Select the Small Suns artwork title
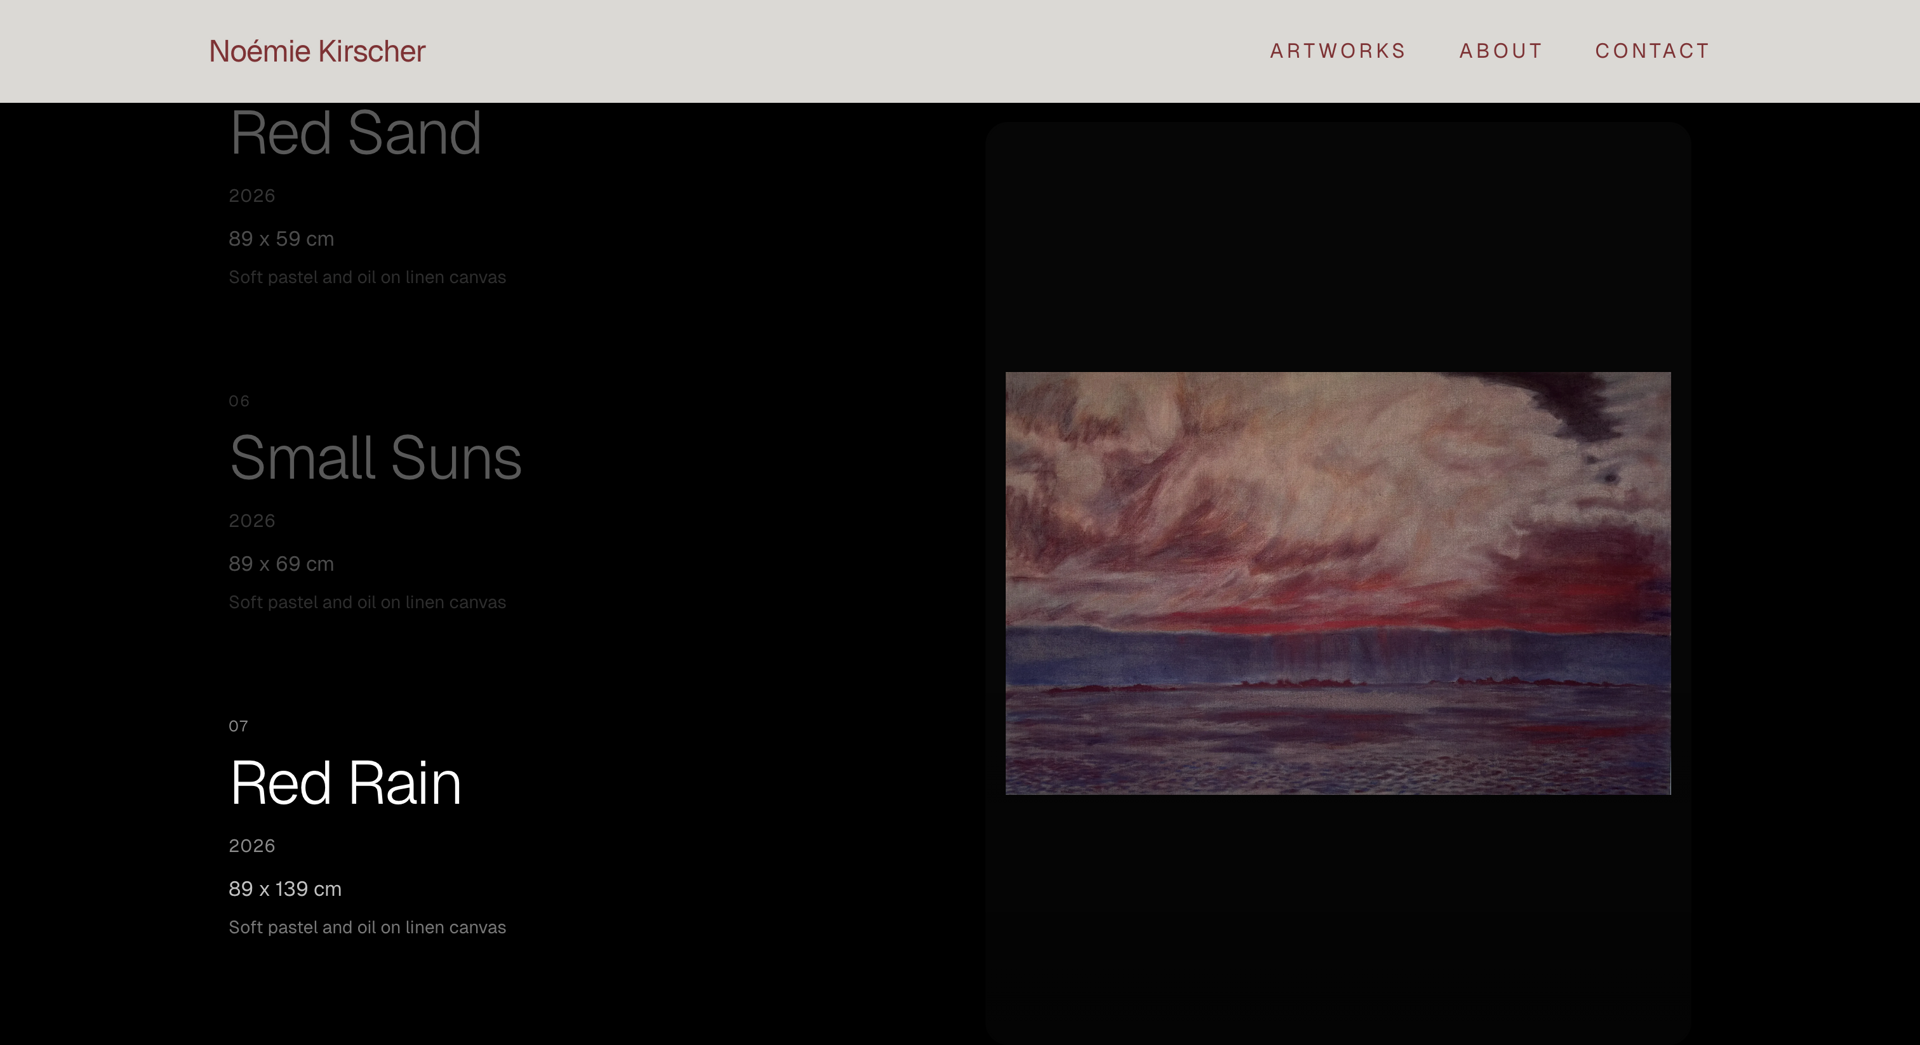Viewport: 1920px width, 1045px height. click(x=375, y=458)
